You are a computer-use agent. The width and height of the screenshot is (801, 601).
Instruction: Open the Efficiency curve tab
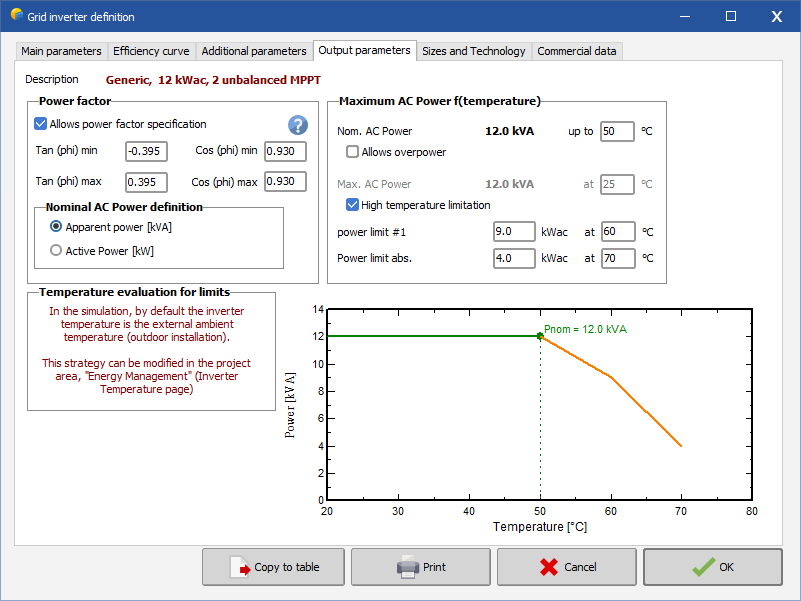[151, 51]
